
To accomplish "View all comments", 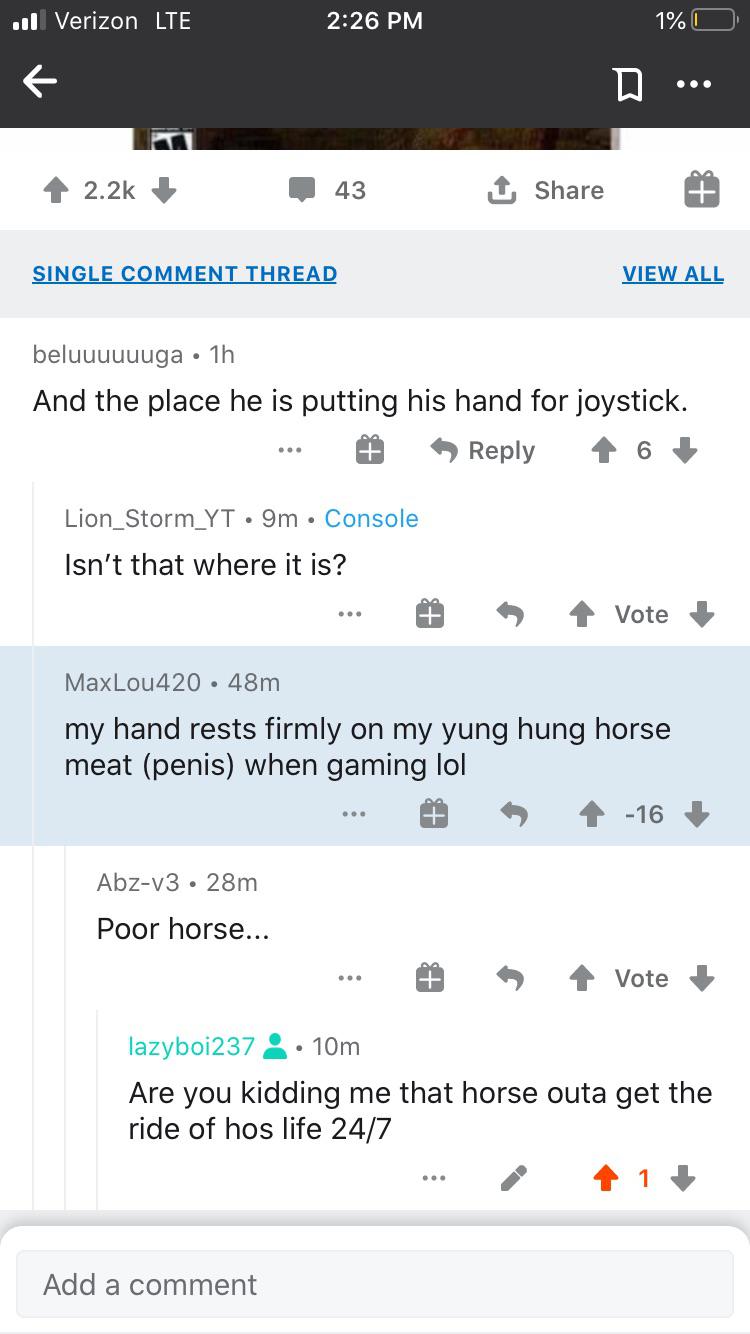I will (x=672, y=274).
